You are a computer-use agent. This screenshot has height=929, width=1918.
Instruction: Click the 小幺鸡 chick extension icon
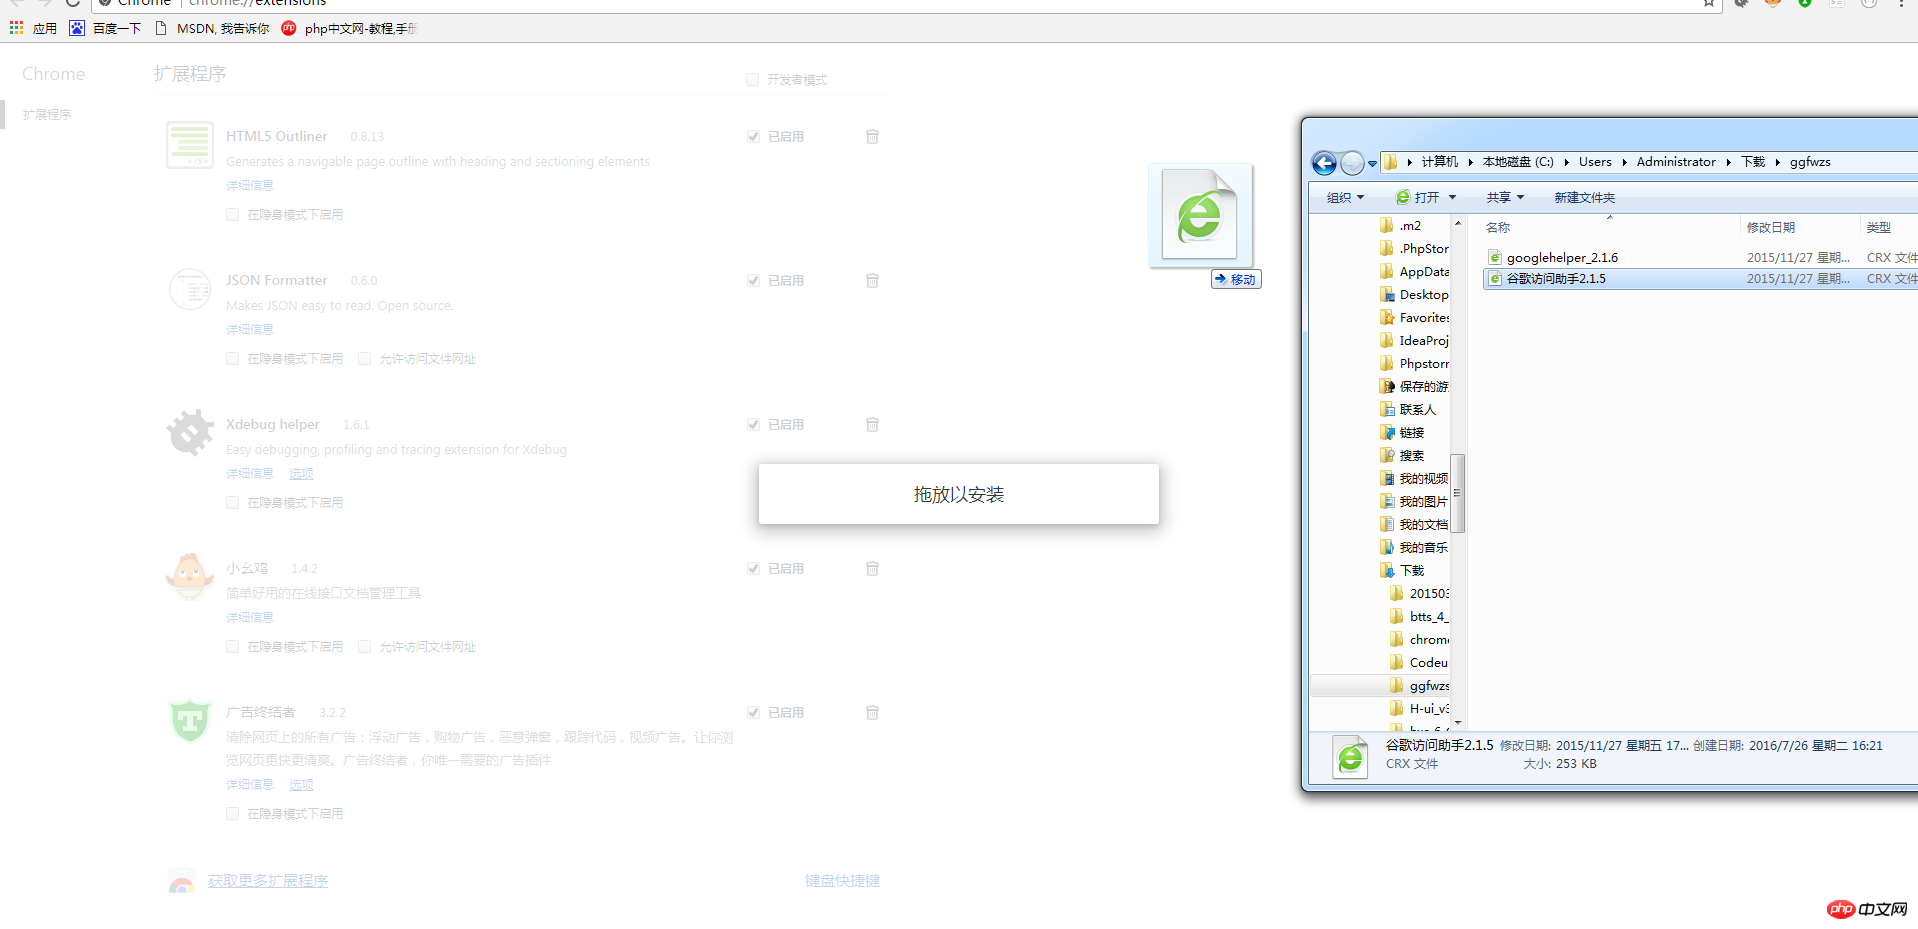tap(190, 577)
